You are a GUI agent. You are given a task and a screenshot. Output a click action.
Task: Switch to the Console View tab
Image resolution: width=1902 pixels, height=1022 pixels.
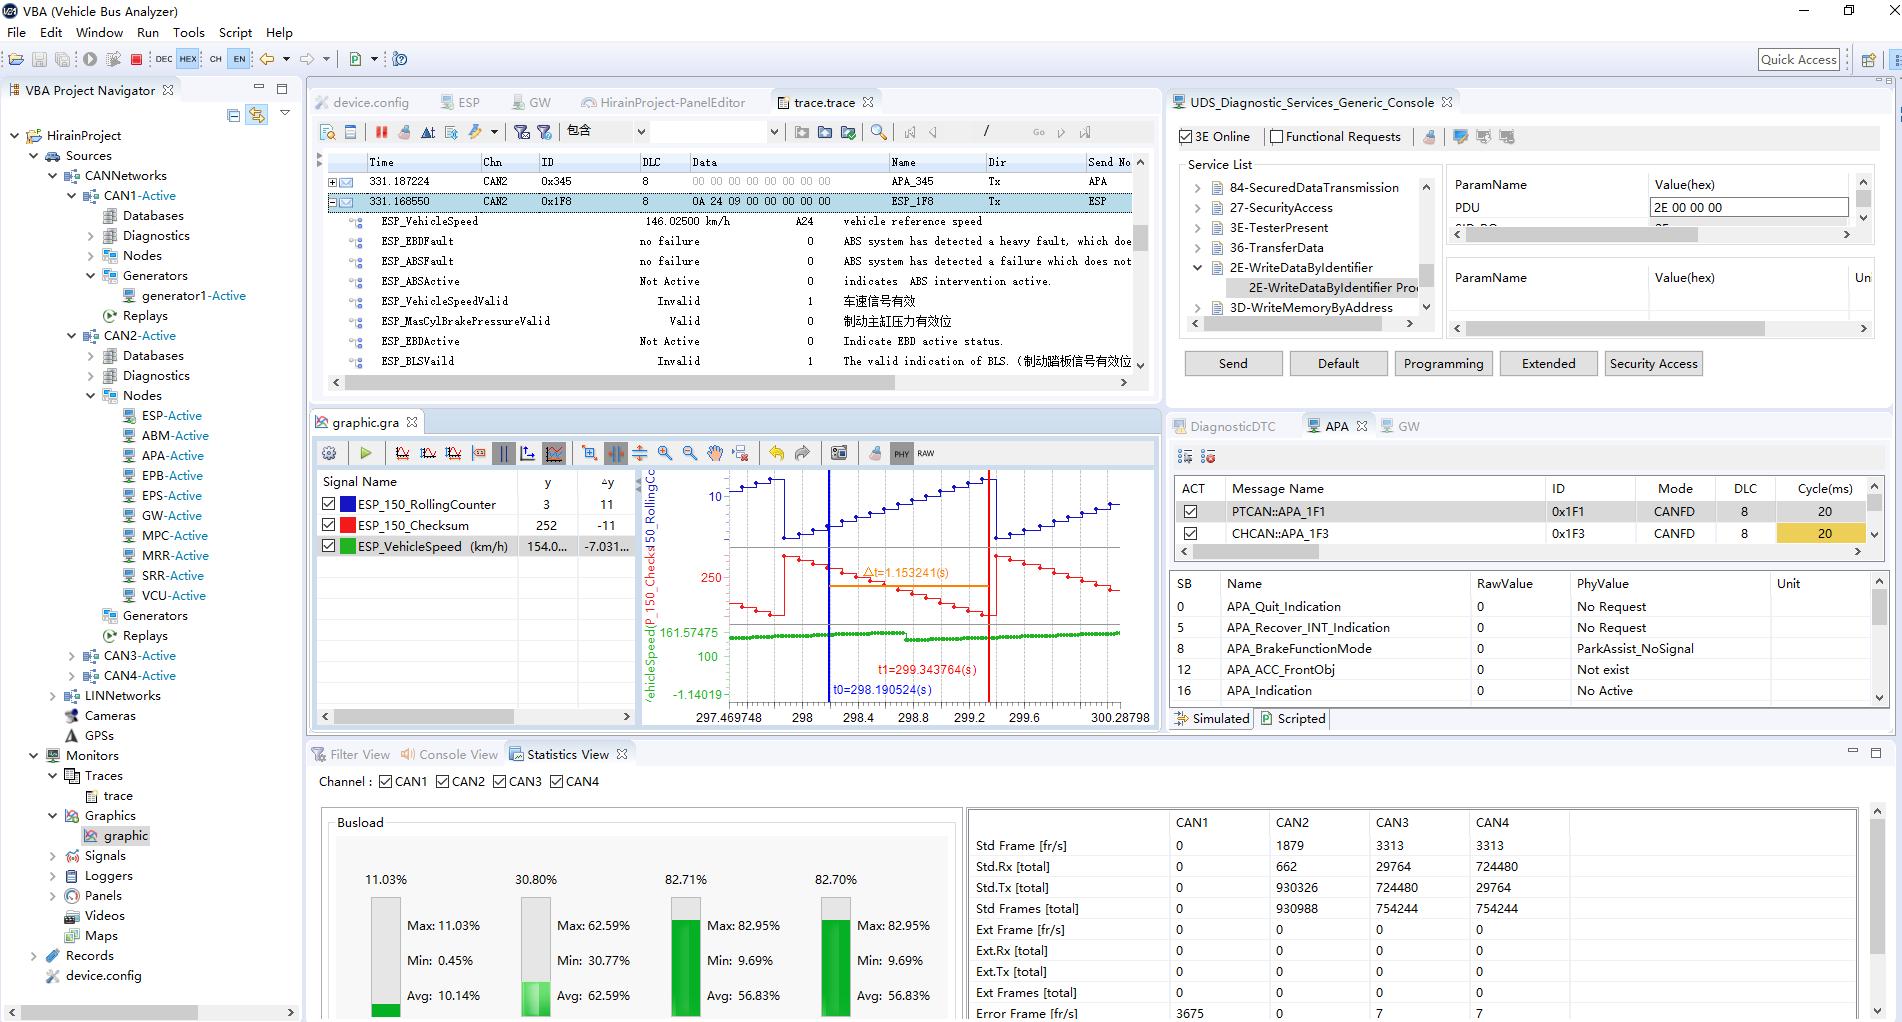(x=449, y=755)
